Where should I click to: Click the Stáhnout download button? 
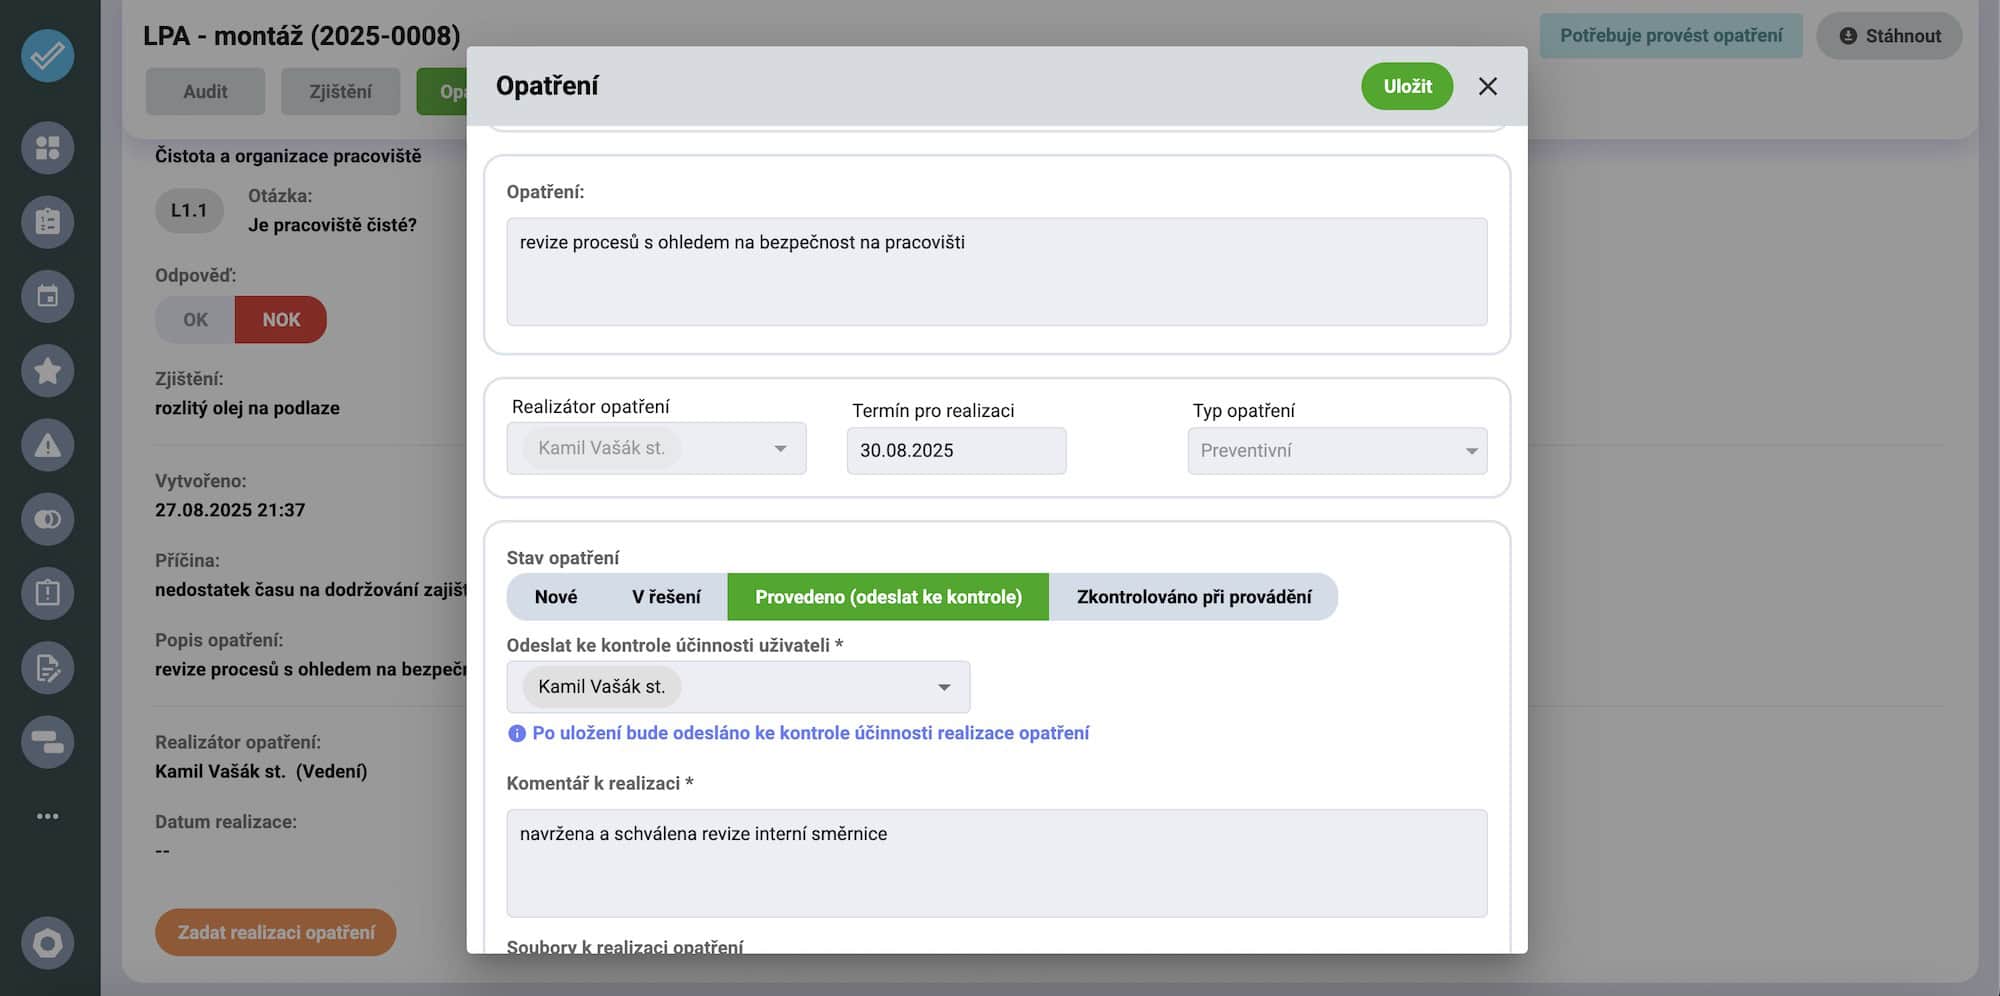[1889, 36]
